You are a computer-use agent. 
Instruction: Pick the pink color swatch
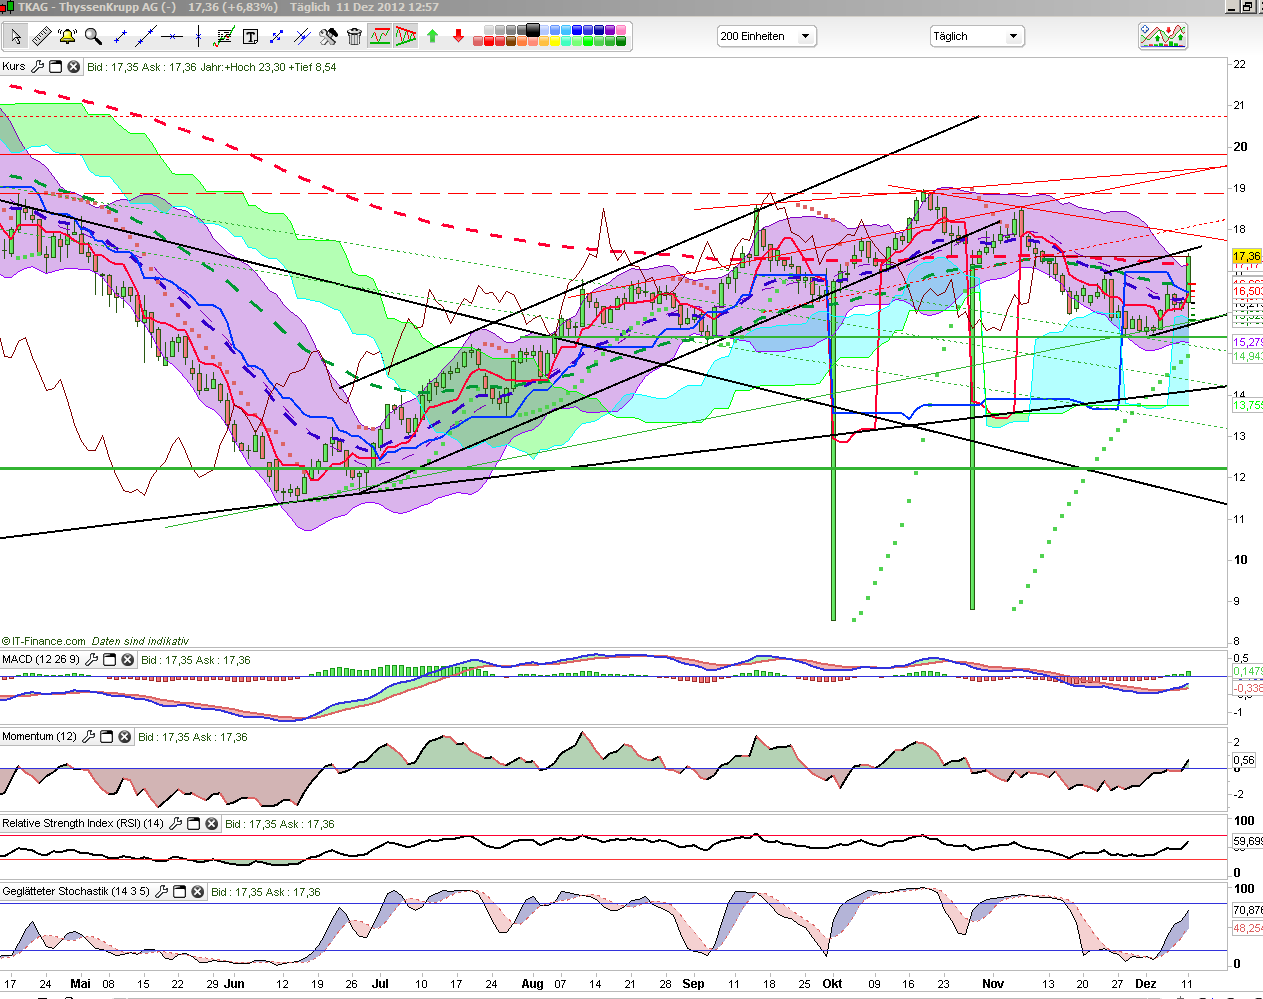point(621,30)
